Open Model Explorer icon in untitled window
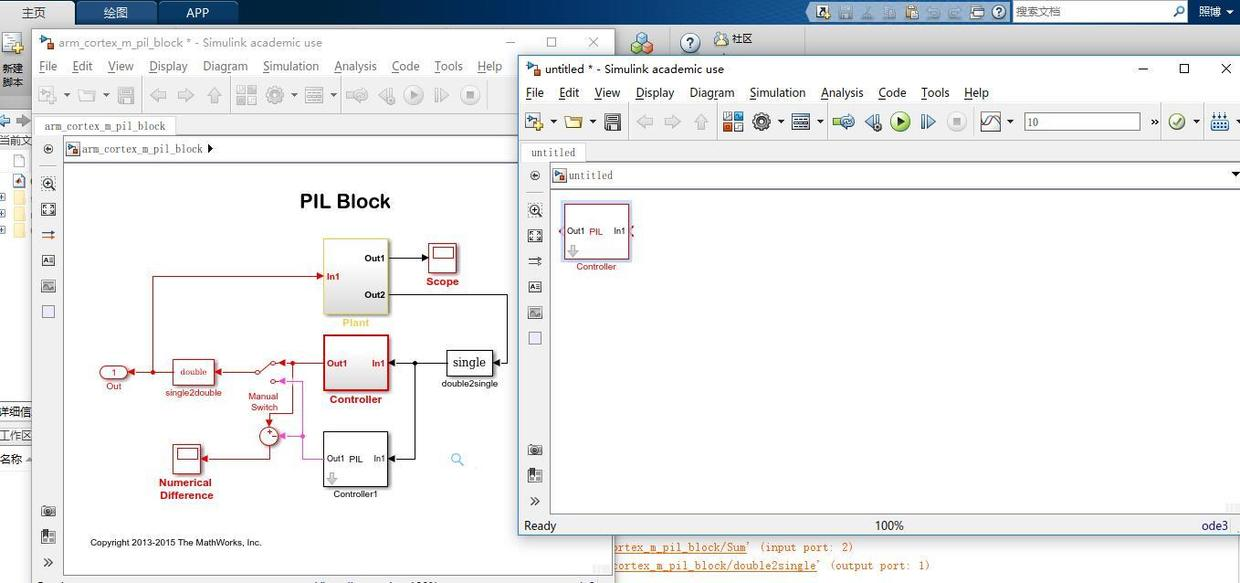This screenshot has height=583, width=1240. 800,122
